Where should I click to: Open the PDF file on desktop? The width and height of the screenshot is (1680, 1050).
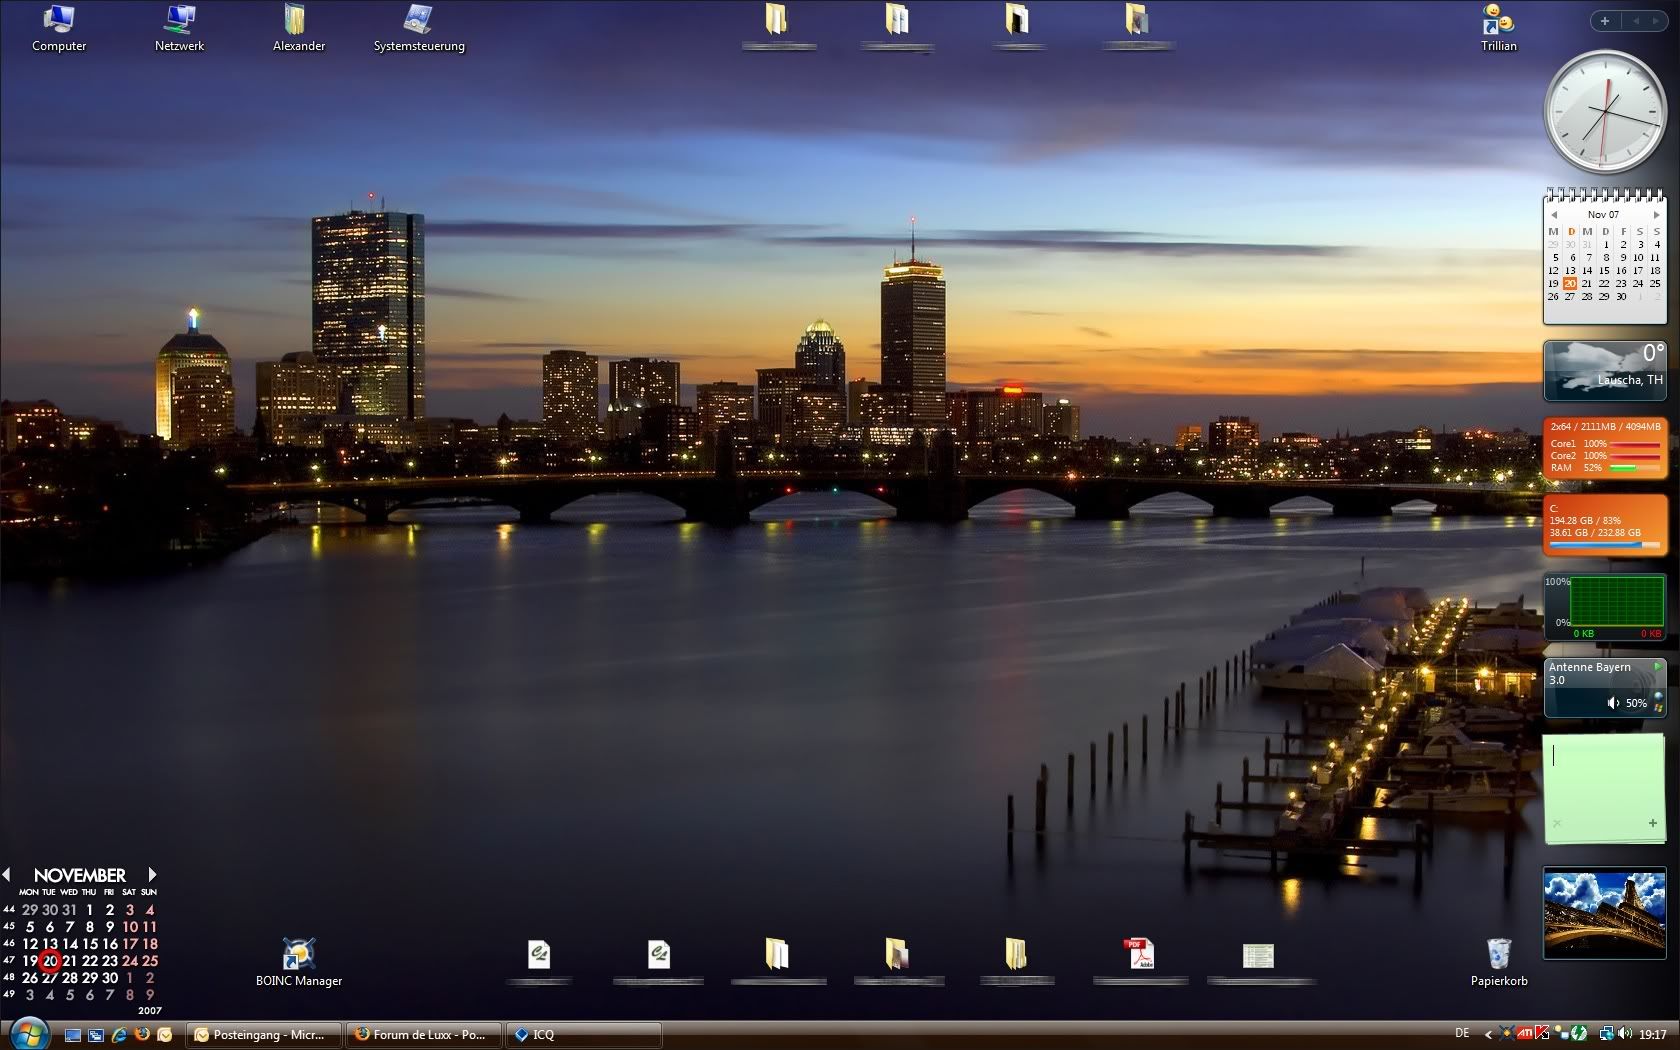[x=1140, y=956]
